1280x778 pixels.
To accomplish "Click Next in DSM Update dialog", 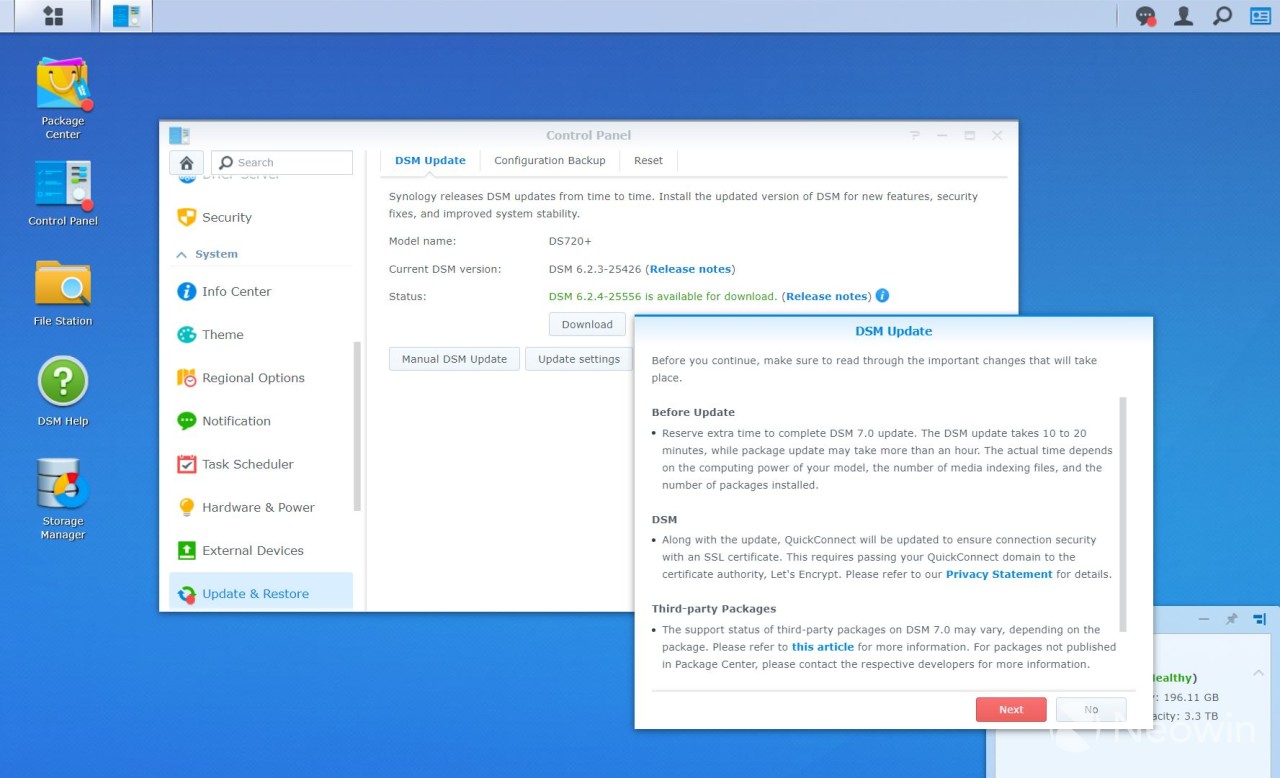I will coord(1011,709).
